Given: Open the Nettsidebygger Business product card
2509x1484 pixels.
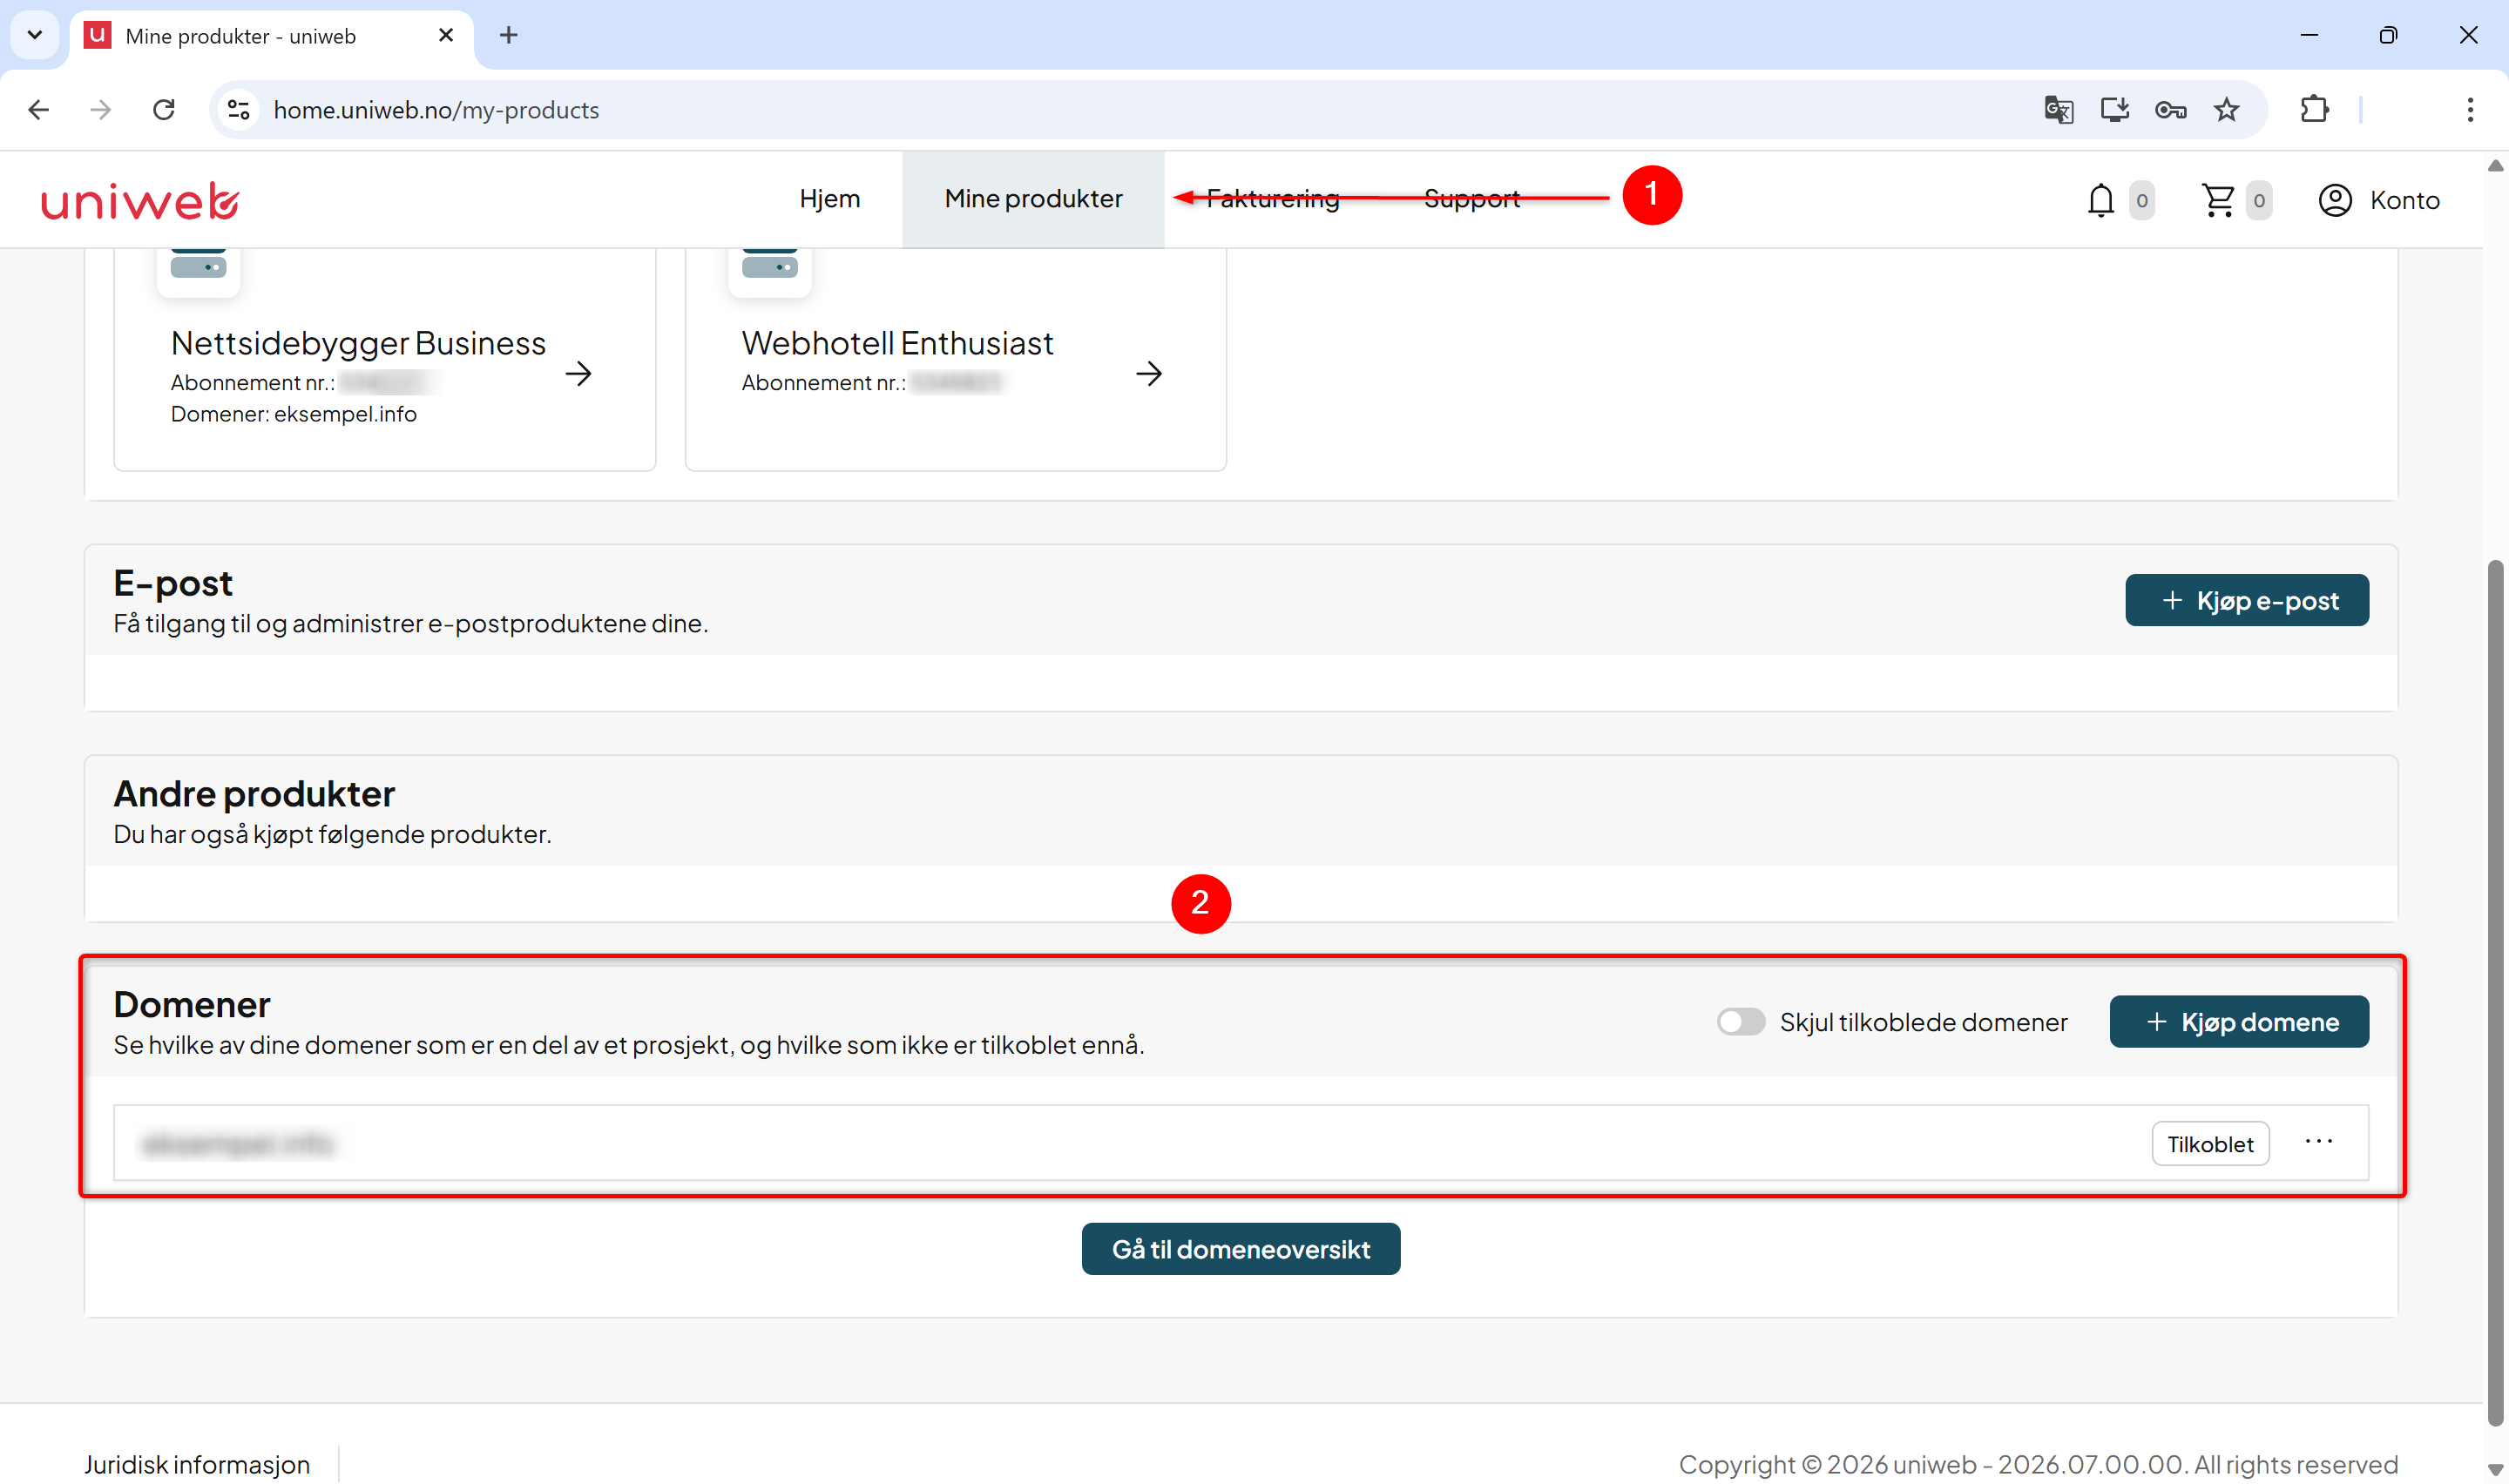Looking at the screenshot, I should click(385, 358).
